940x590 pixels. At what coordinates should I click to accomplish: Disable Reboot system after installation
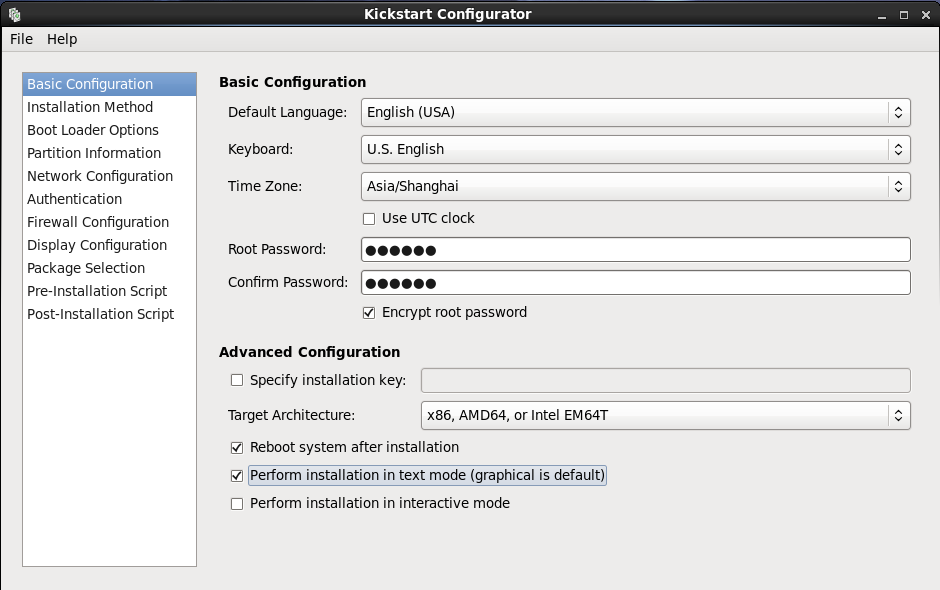[237, 447]
